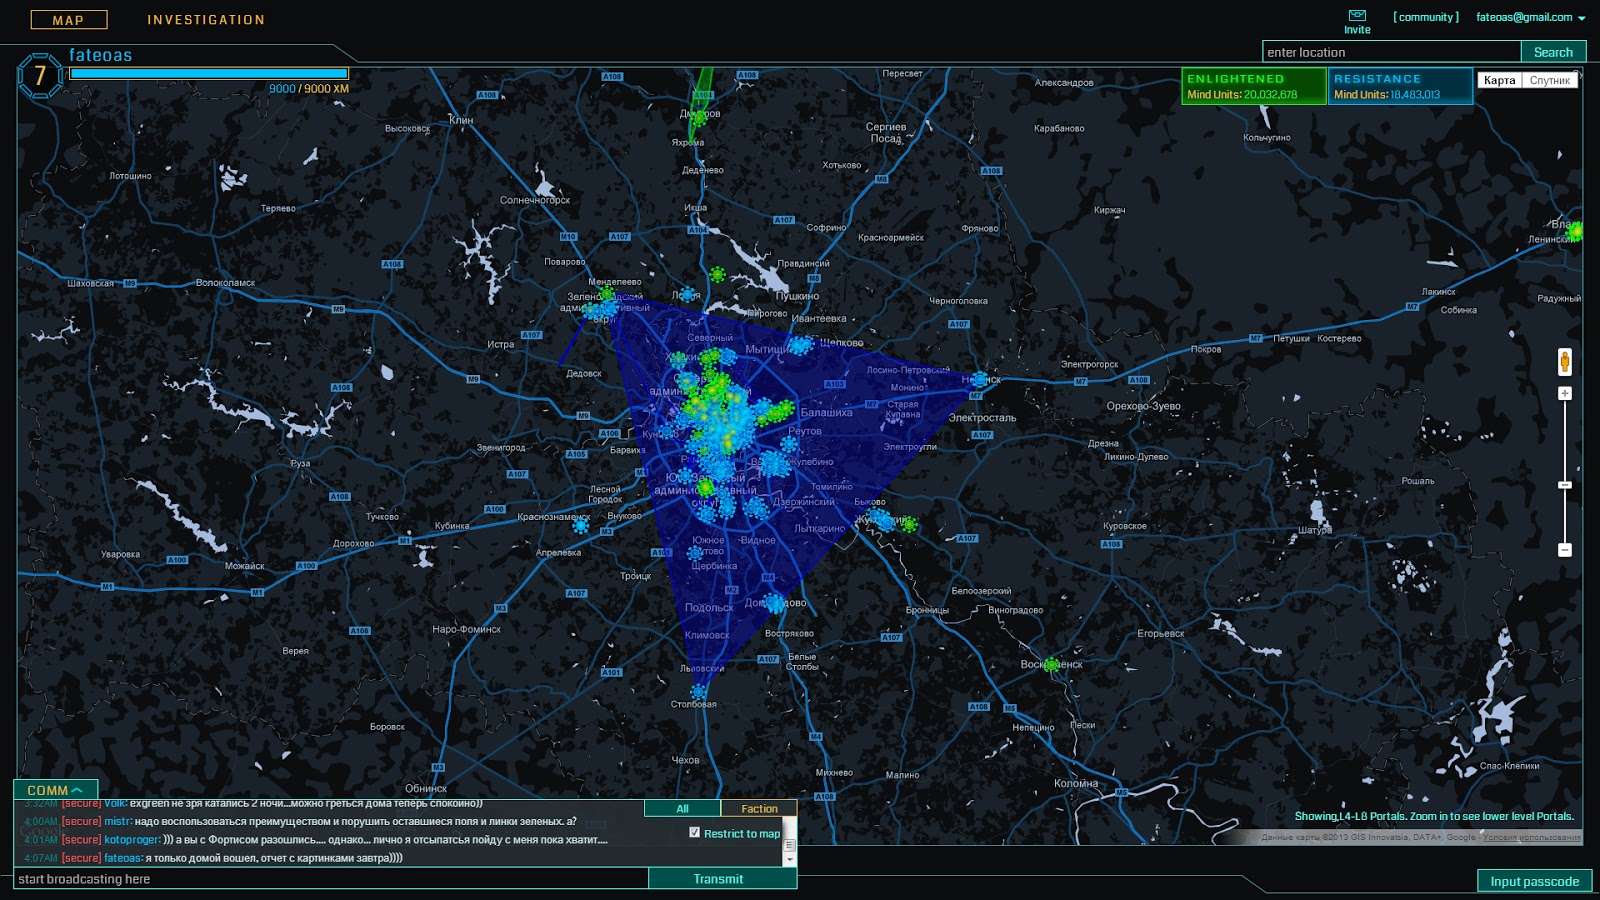Click the Transmit button
Screen dimensions: 1600x900
pos(718,879)
